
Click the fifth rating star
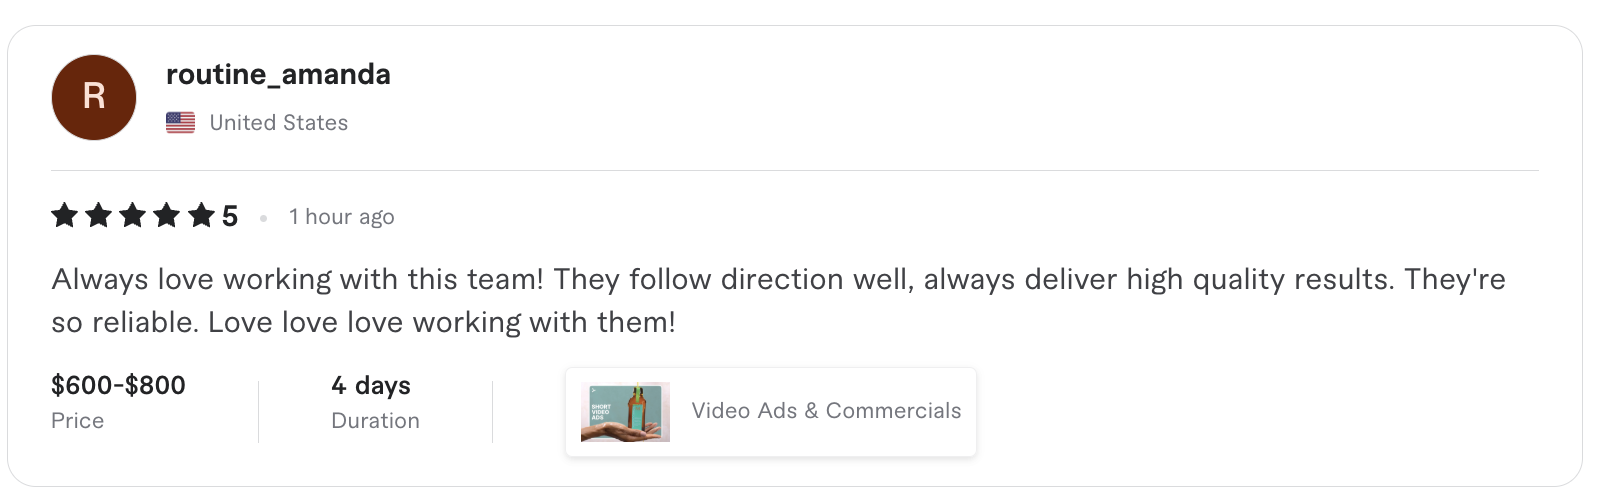[x=201, y=215]
